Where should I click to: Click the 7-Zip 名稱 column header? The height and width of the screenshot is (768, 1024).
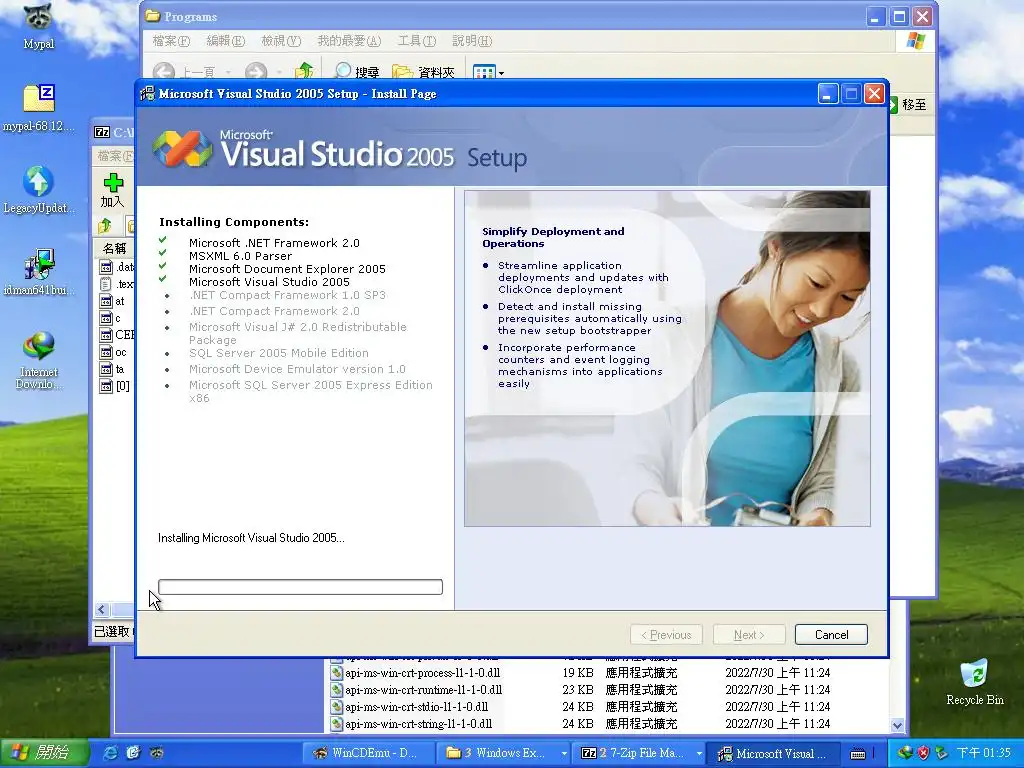point(114,248)
